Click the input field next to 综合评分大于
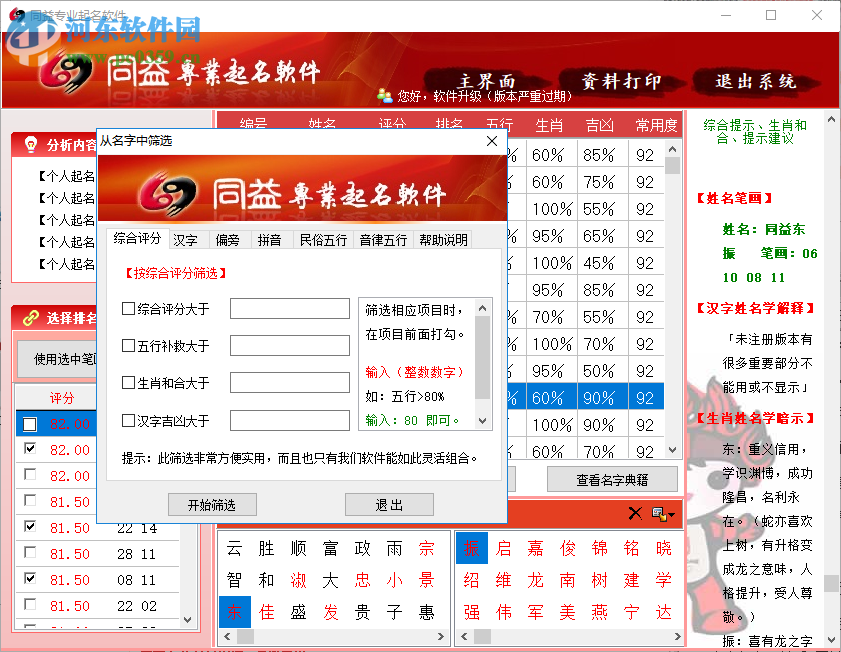Image resolution: width=841 pixels, height=652 pixels. (290, 308)
